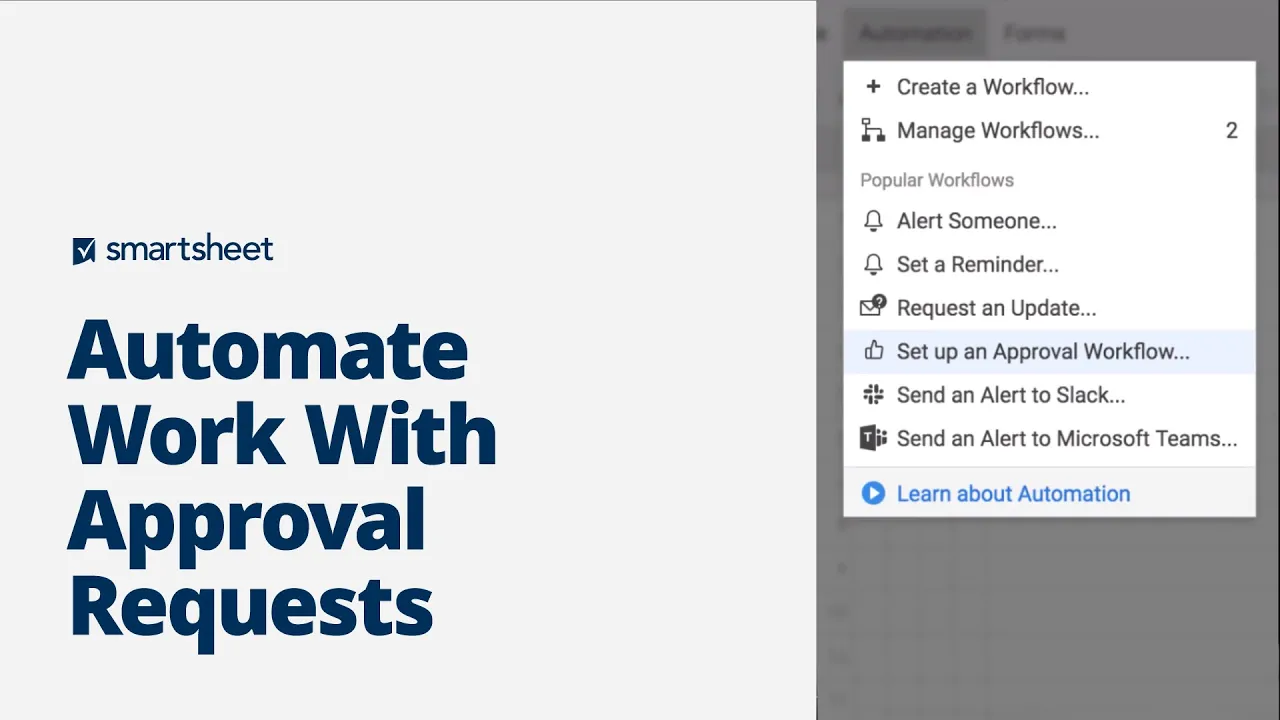Click the Popular Workflows section heading

tap(937, 180)
